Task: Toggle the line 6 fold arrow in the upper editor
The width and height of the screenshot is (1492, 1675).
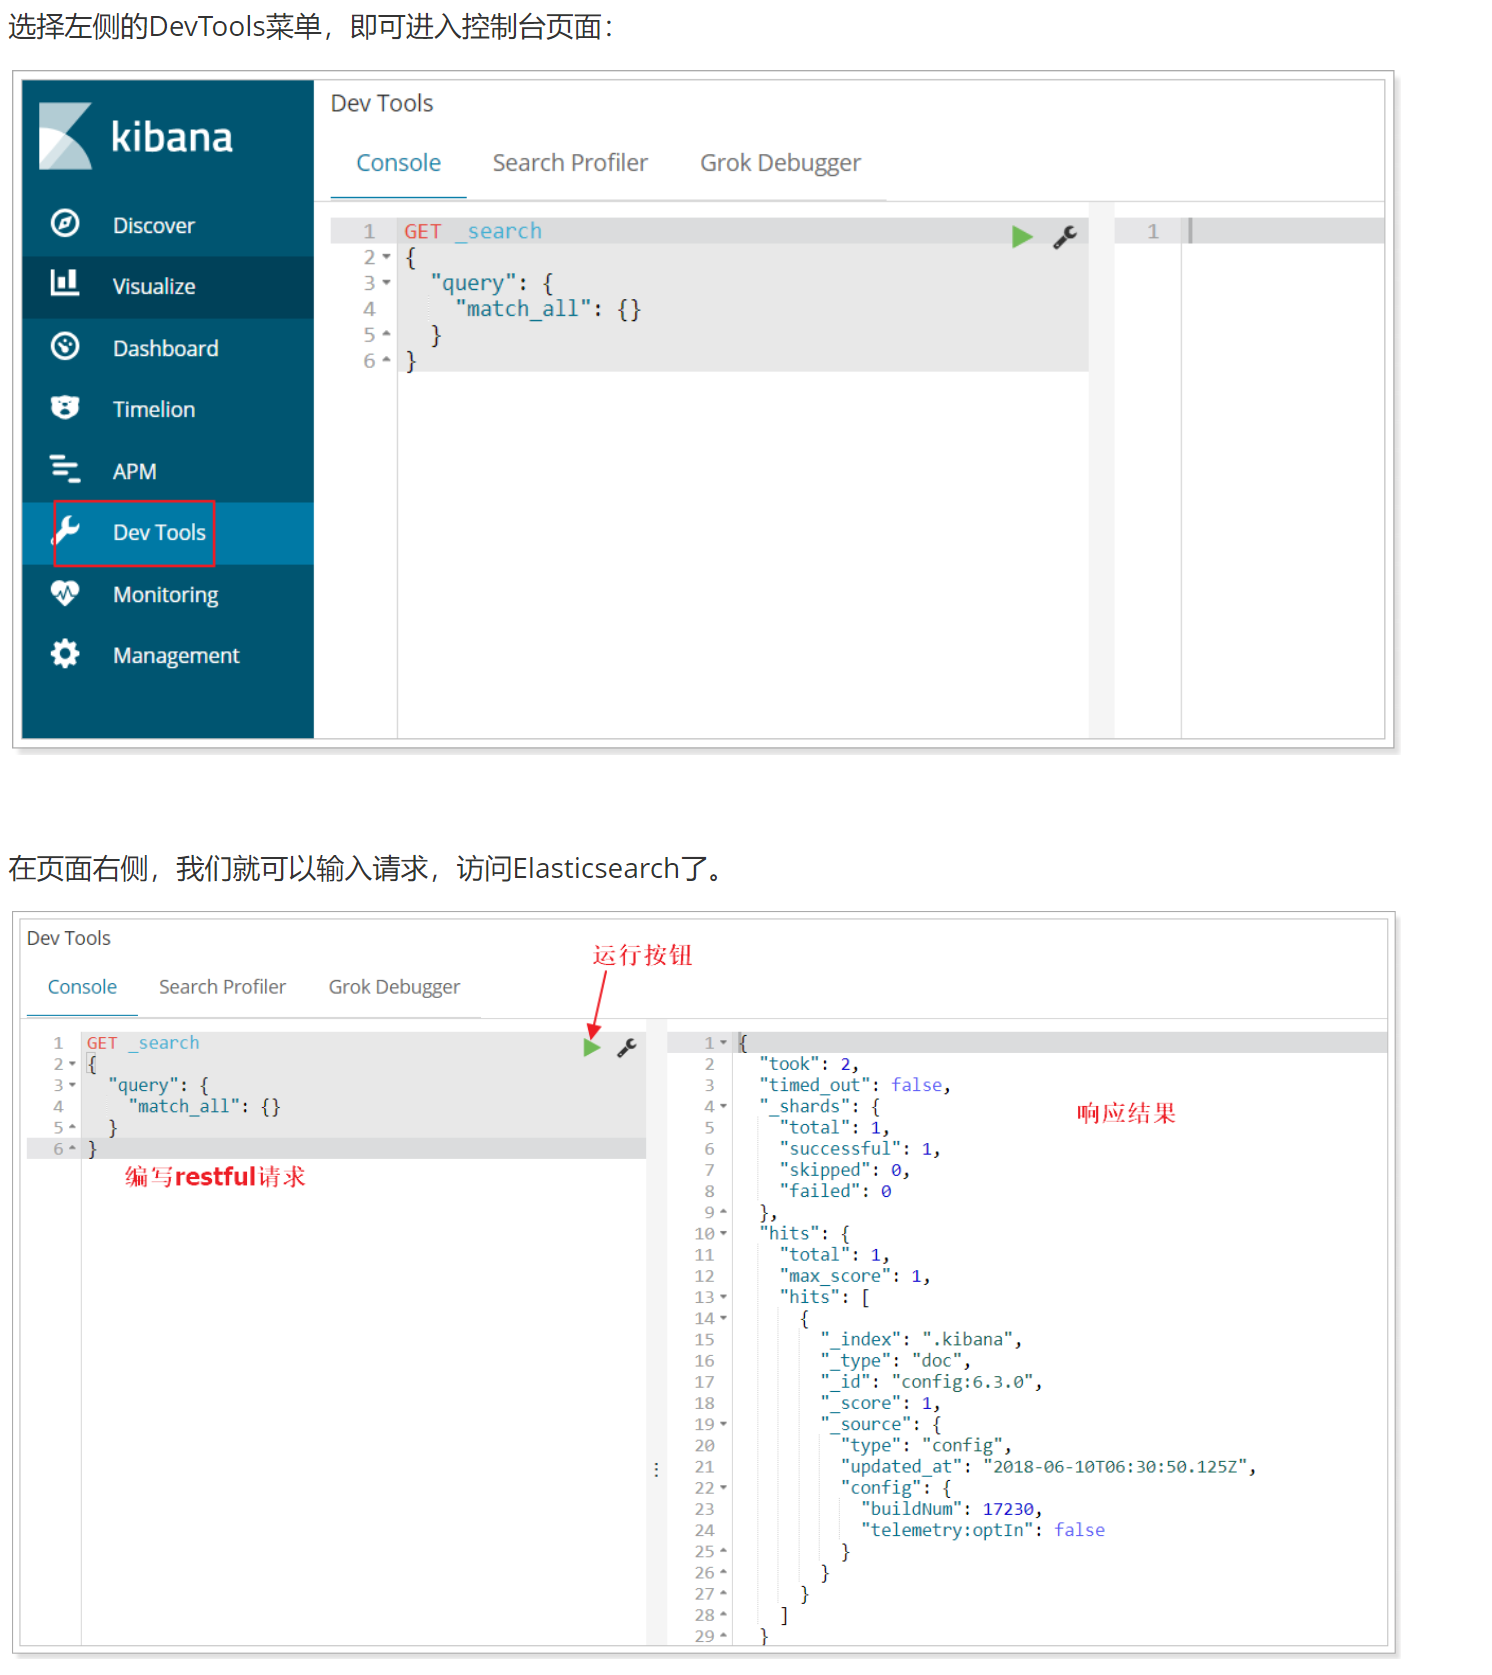Action: 386,360
